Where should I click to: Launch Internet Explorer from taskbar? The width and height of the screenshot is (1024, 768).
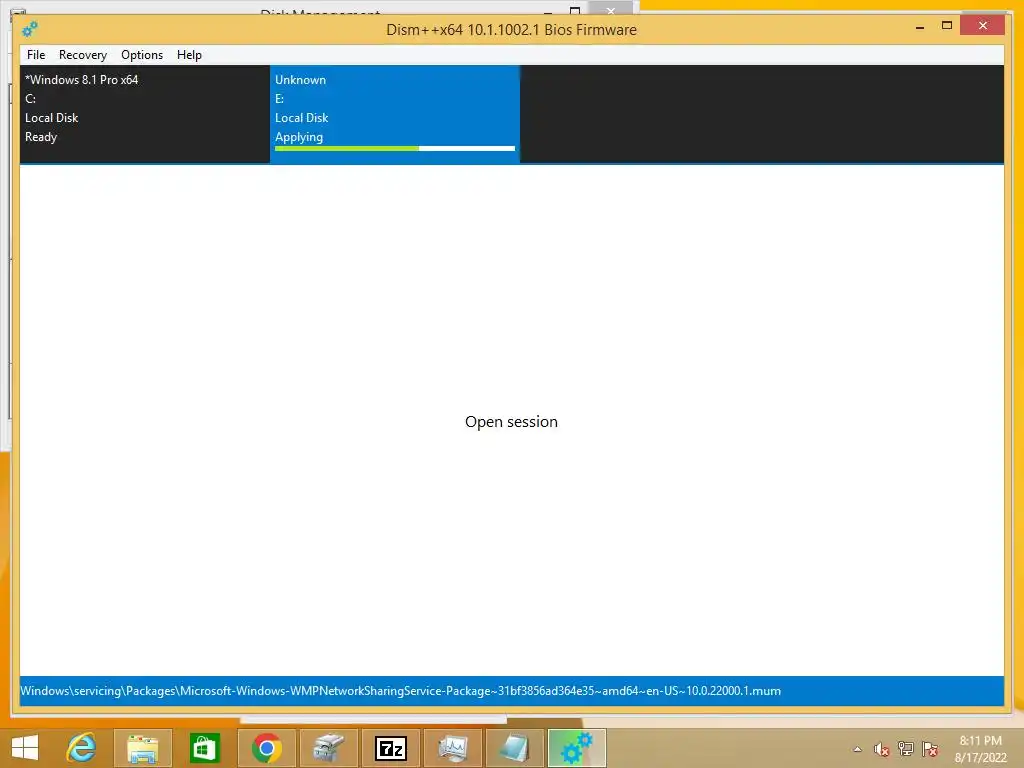click(82, 748)
